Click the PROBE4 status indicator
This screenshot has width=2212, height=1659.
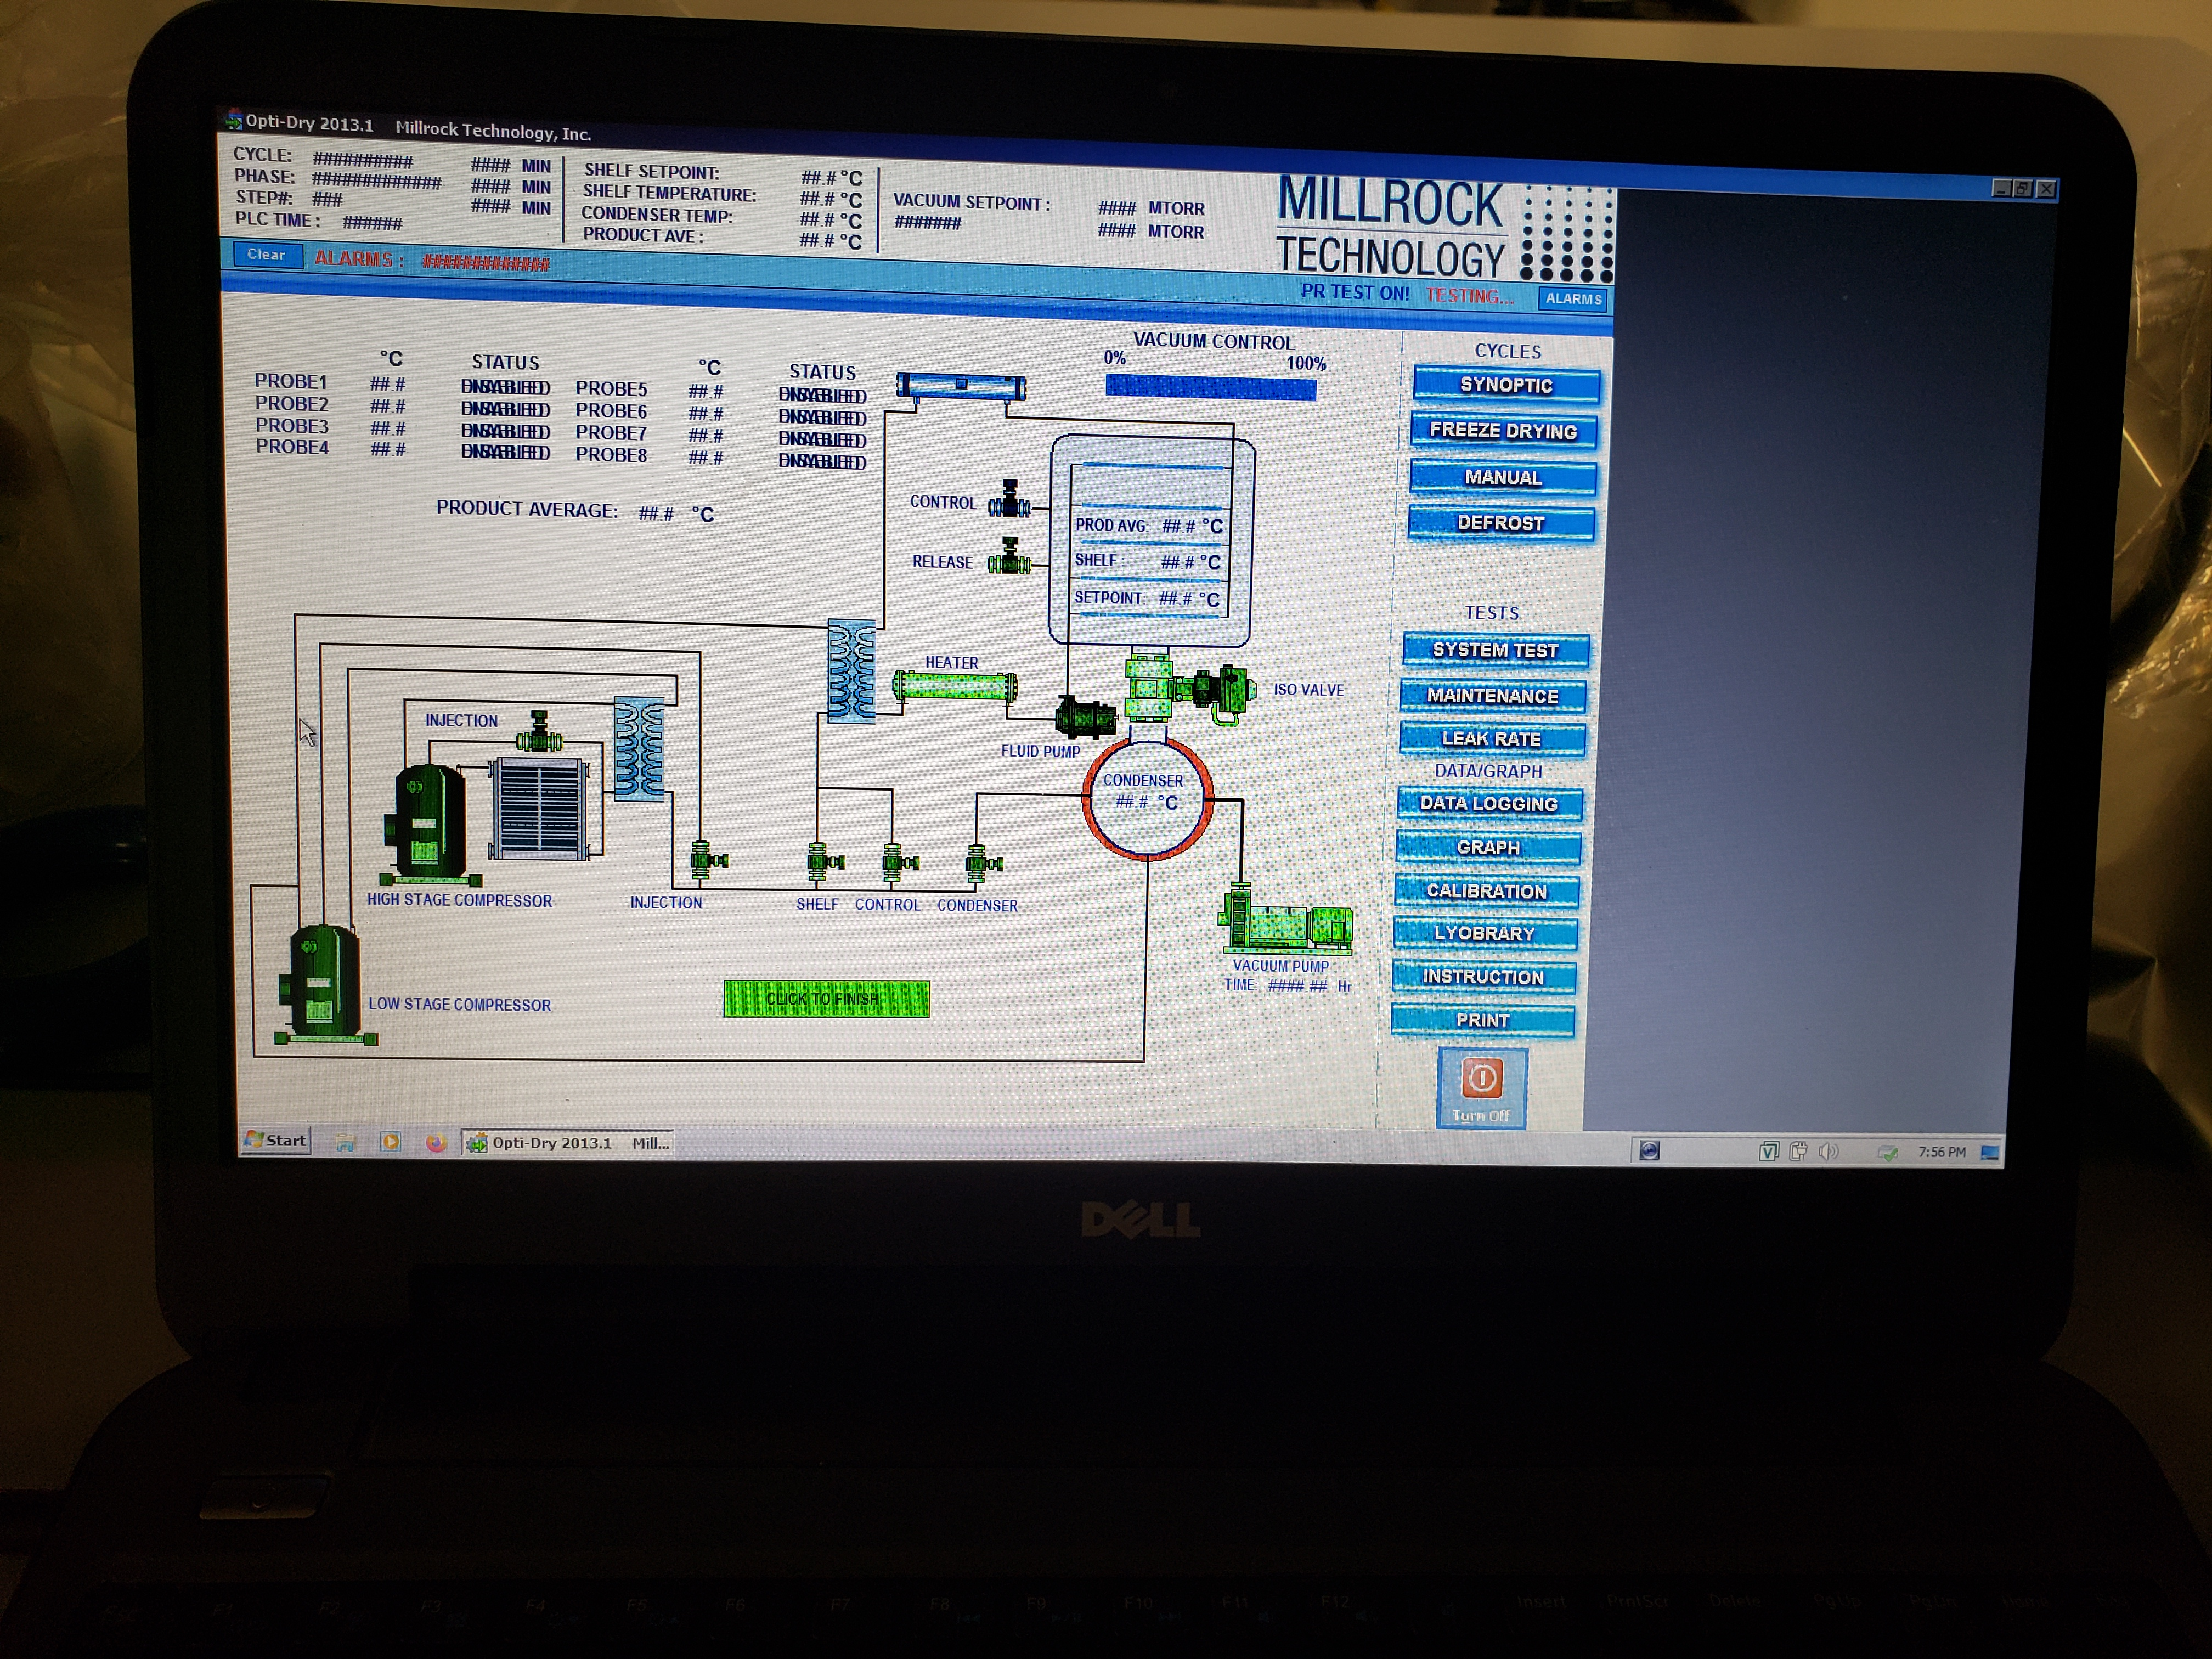coord(505,452)
